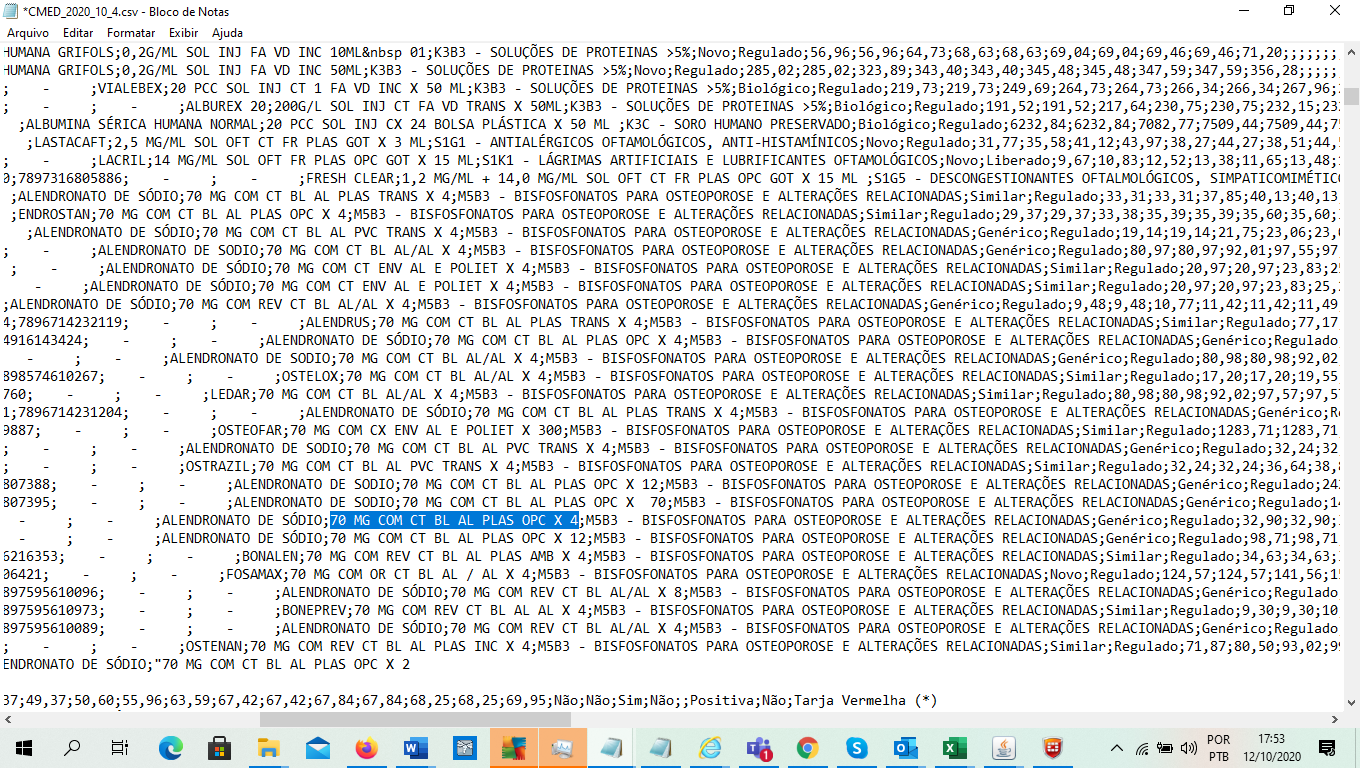
Task: Check the battery tray icon
Action: (1165, 747)
